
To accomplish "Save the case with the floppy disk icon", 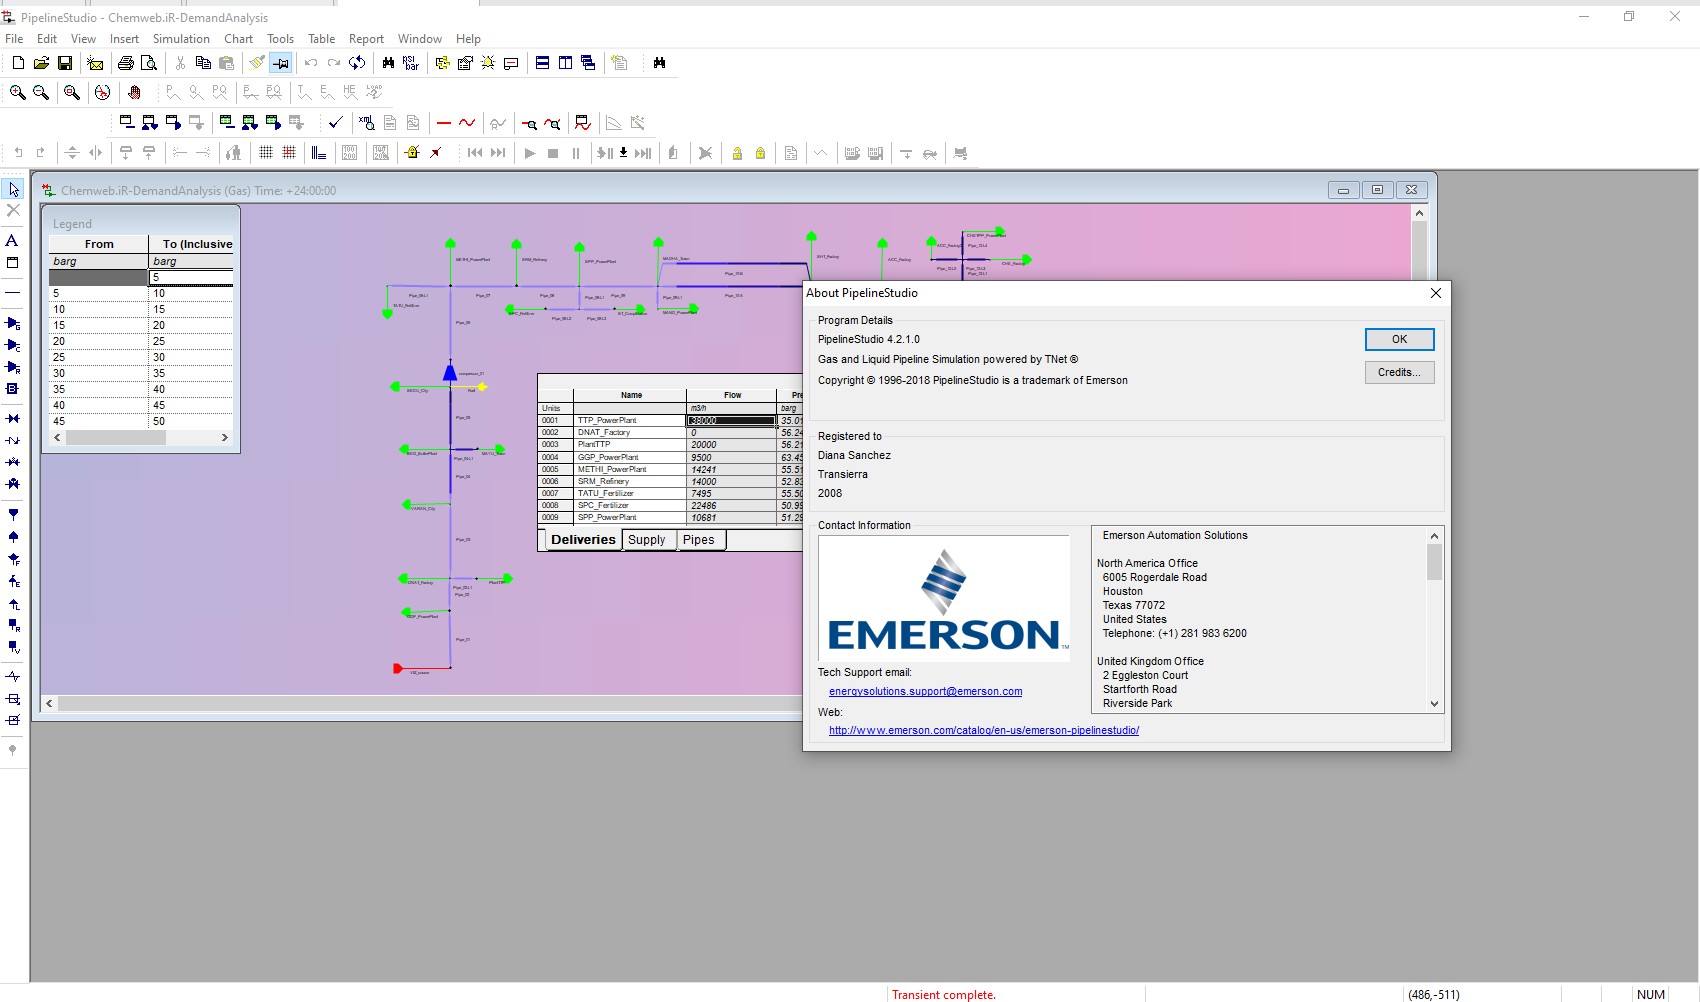I will point(65,63).
